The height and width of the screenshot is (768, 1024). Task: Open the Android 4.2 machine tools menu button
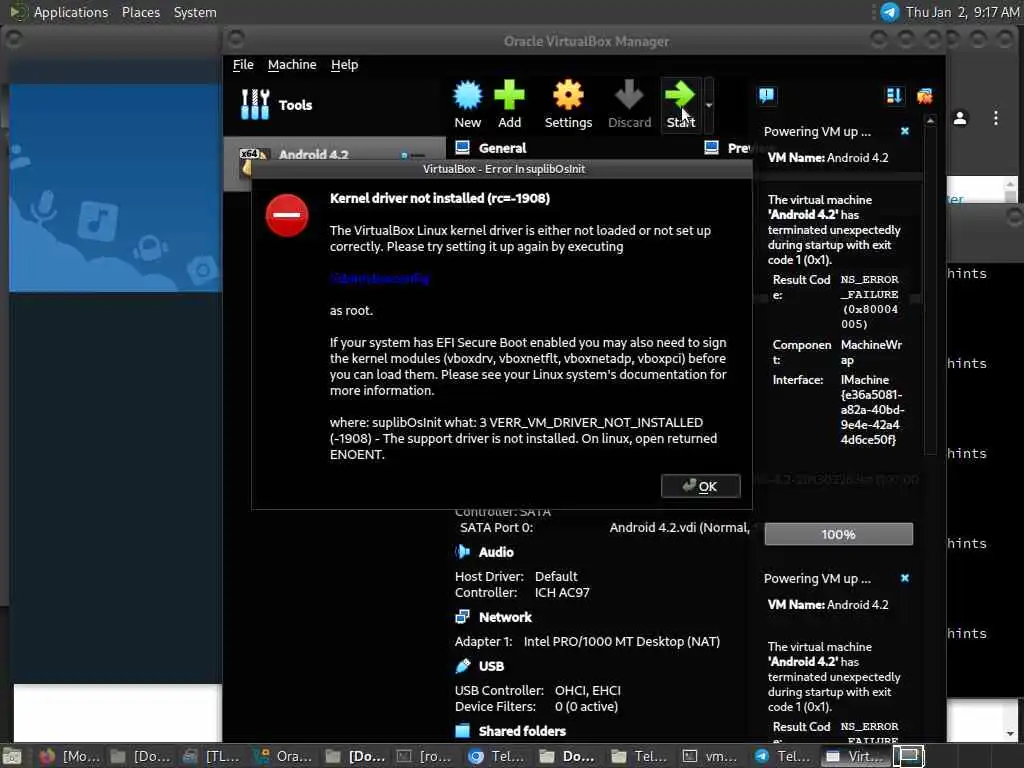tap(413, 155)
